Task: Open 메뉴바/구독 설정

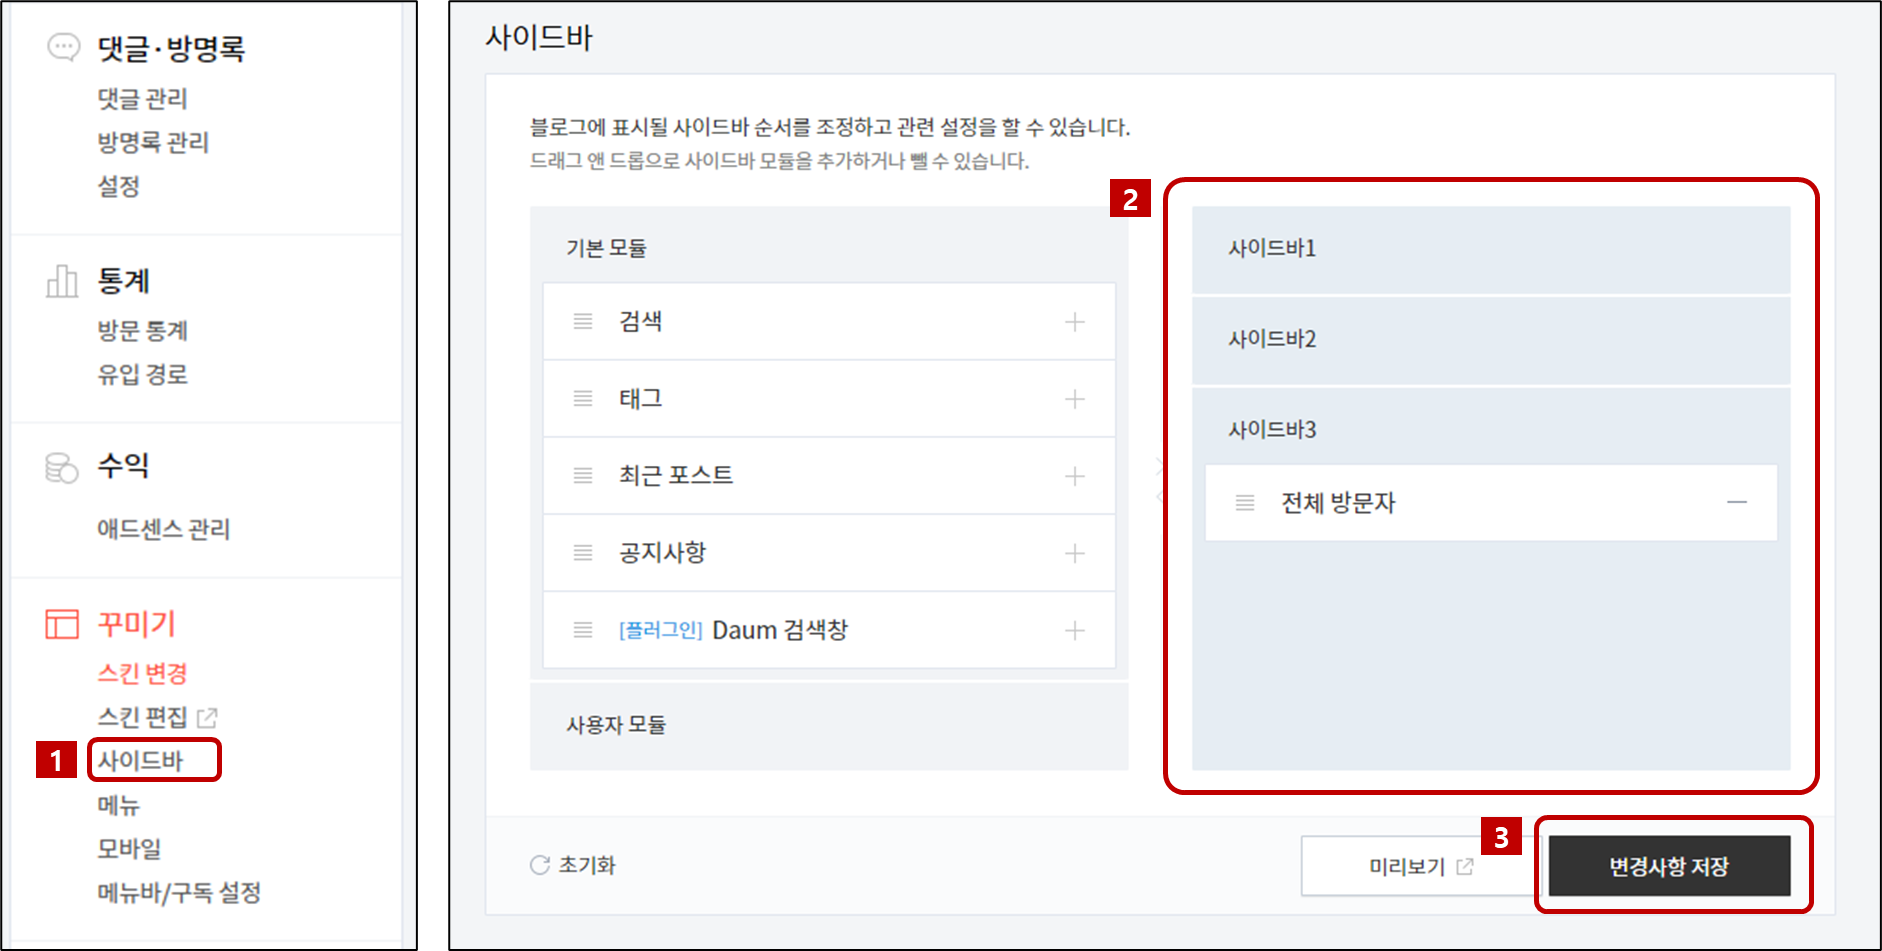Action: tap(179, 892)
